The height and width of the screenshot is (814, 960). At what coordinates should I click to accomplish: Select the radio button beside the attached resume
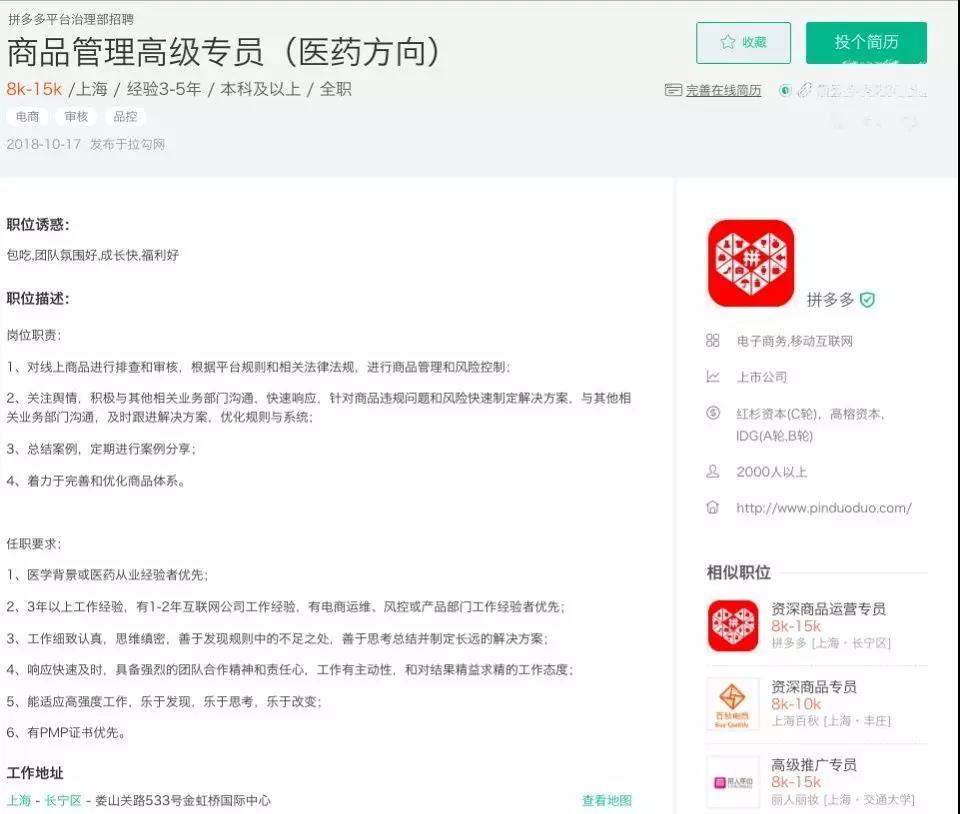786,90
